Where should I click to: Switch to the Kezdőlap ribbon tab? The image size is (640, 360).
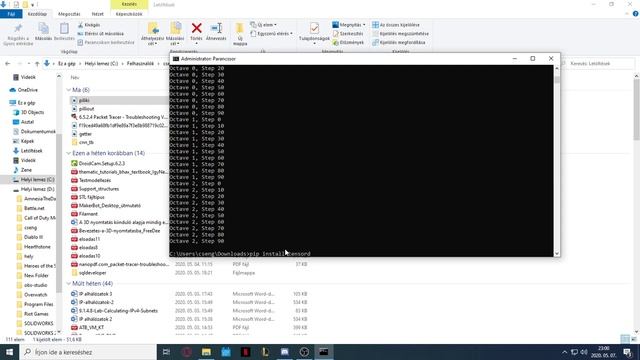pyautogui.click(x=37, y=14)
